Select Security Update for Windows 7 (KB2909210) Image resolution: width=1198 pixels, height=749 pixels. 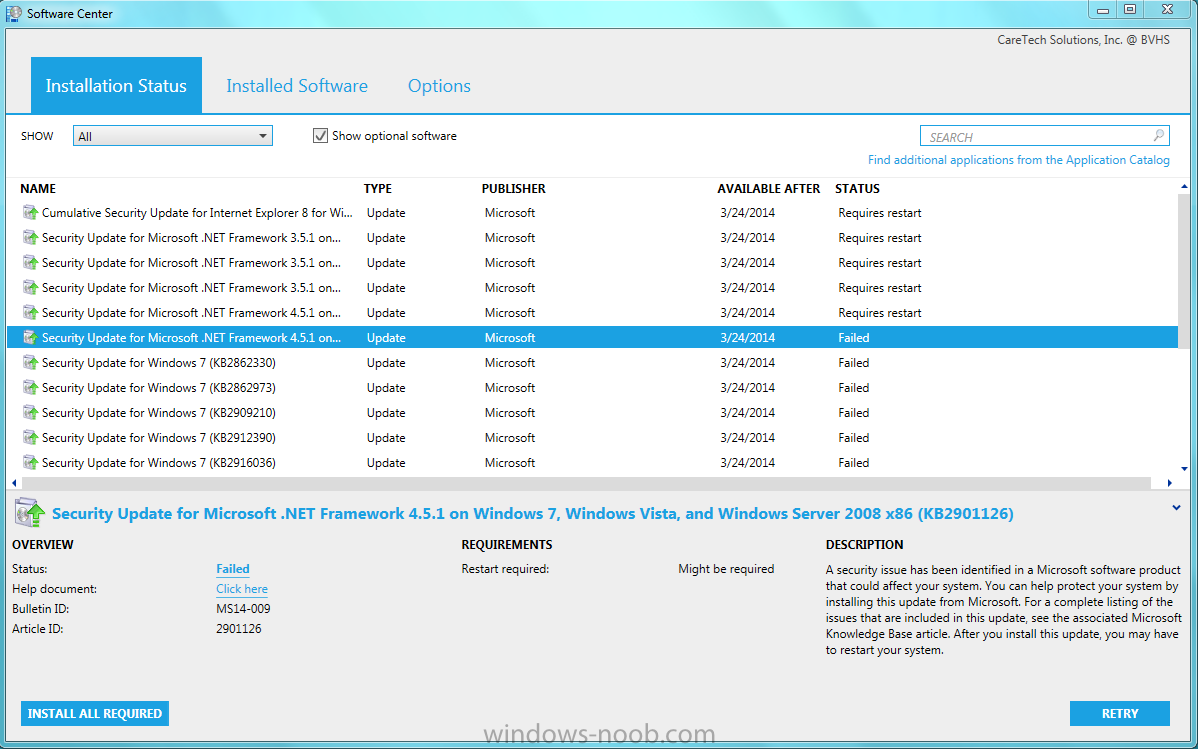(x=593, y=413)
